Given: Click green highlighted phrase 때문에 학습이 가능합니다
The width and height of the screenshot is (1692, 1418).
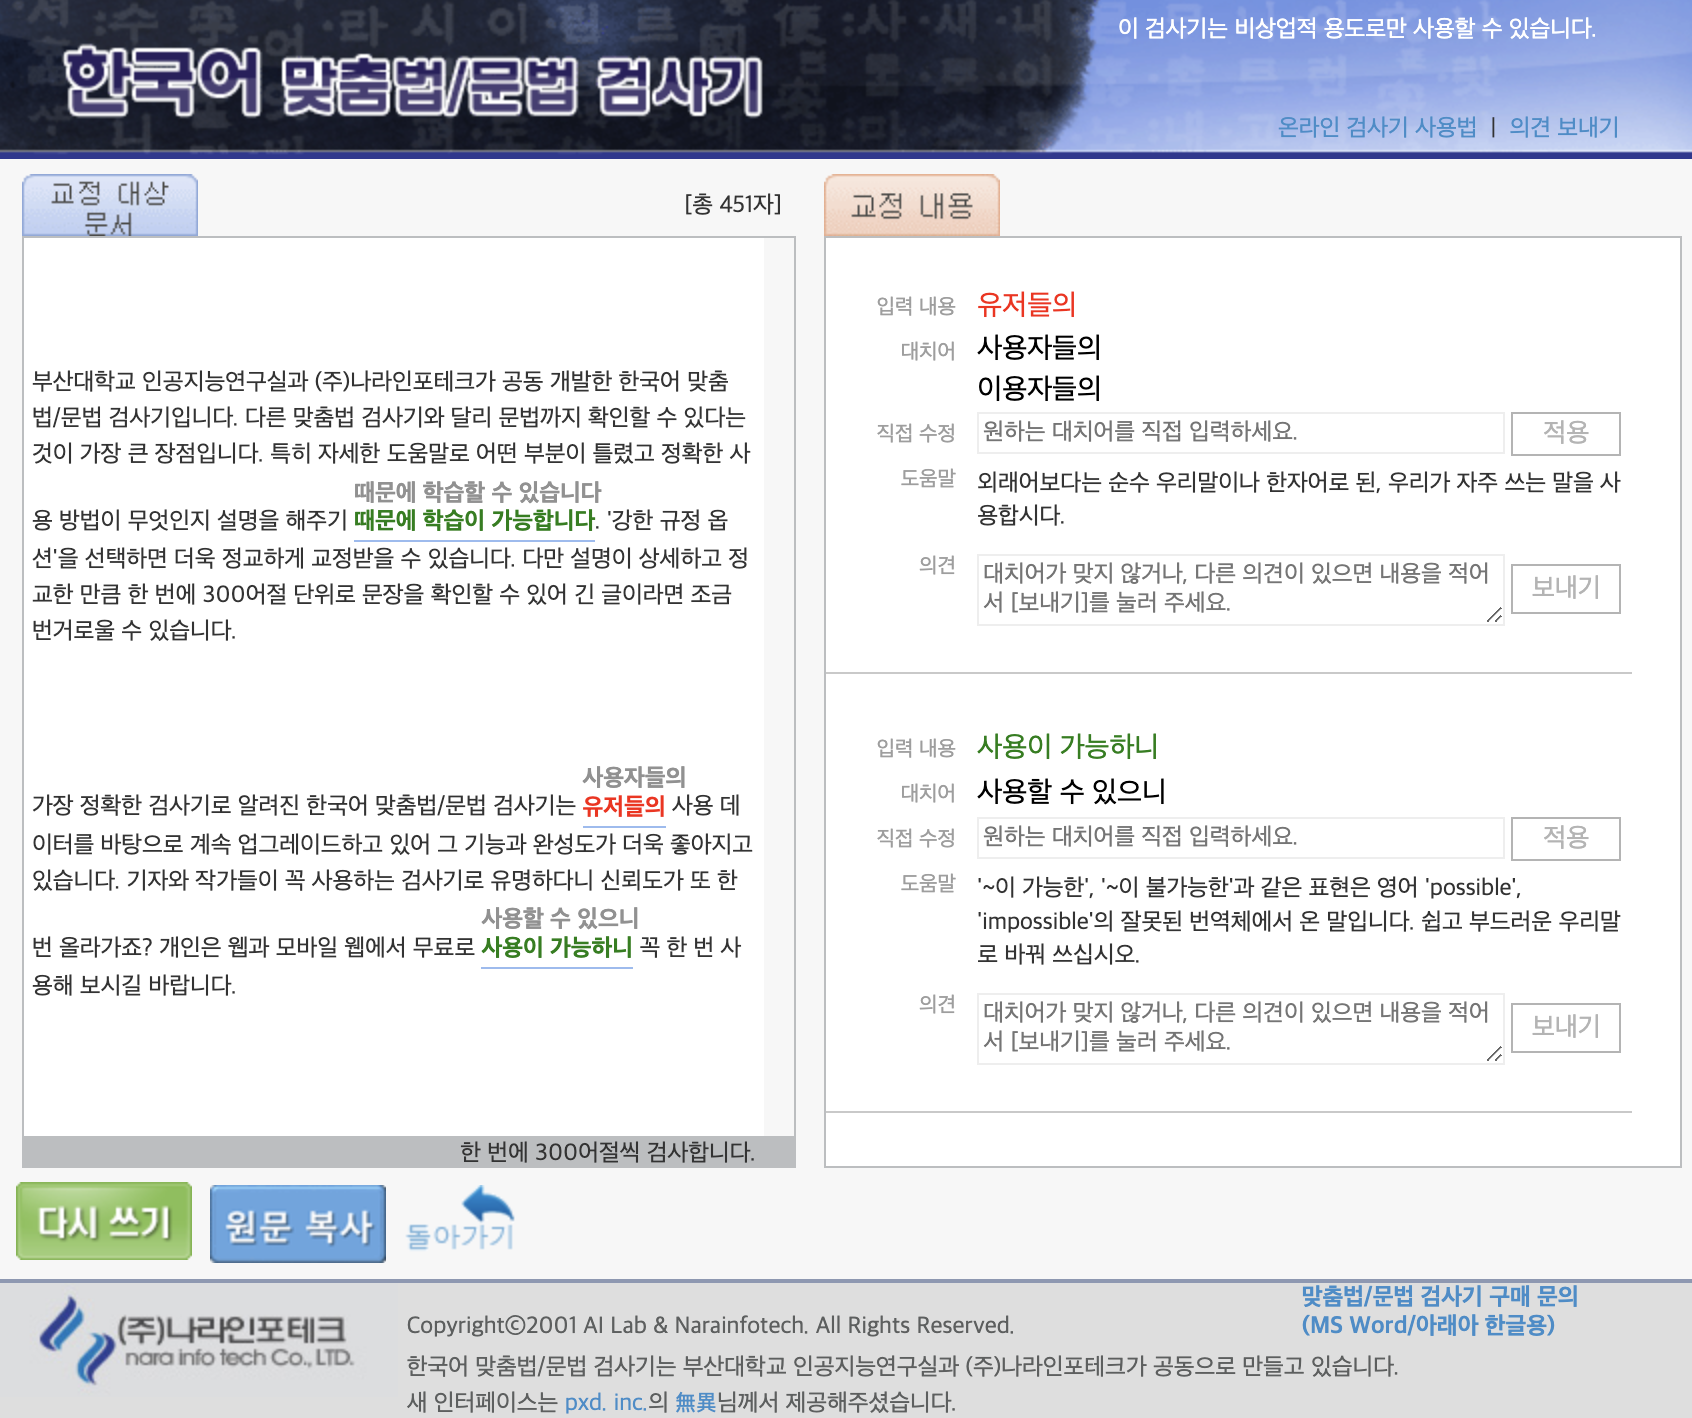Looking at the screenshot, I should (x=475, y=520).
